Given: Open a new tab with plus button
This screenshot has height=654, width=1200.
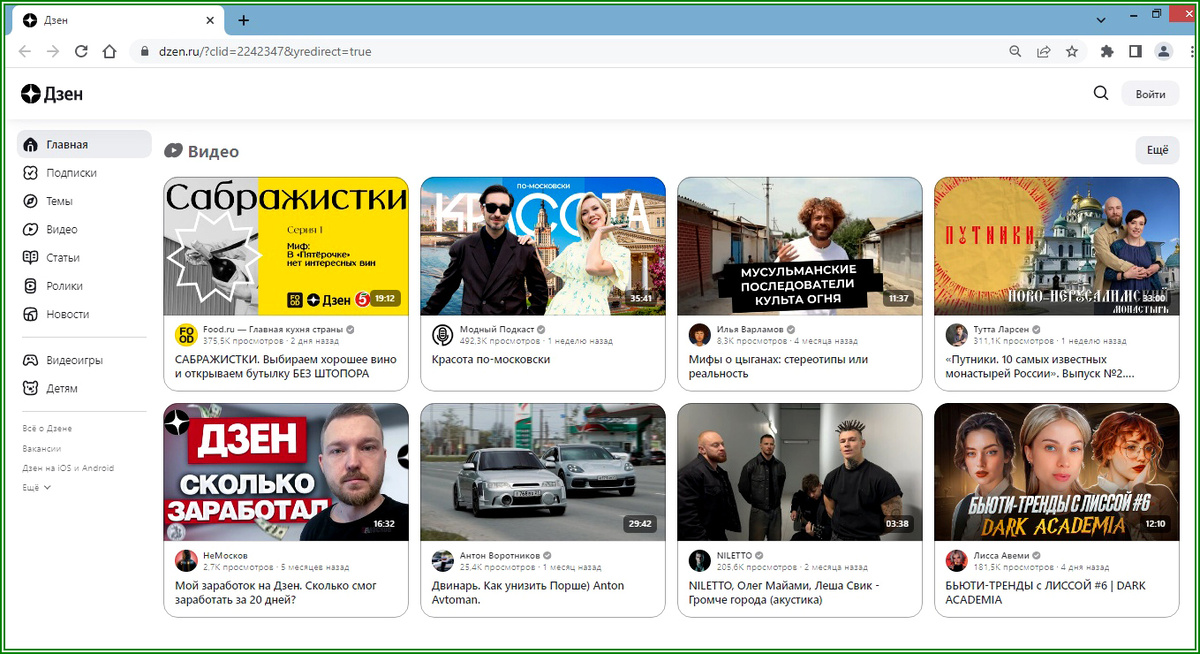Looking at the screenshot, I should coord(244,20).
